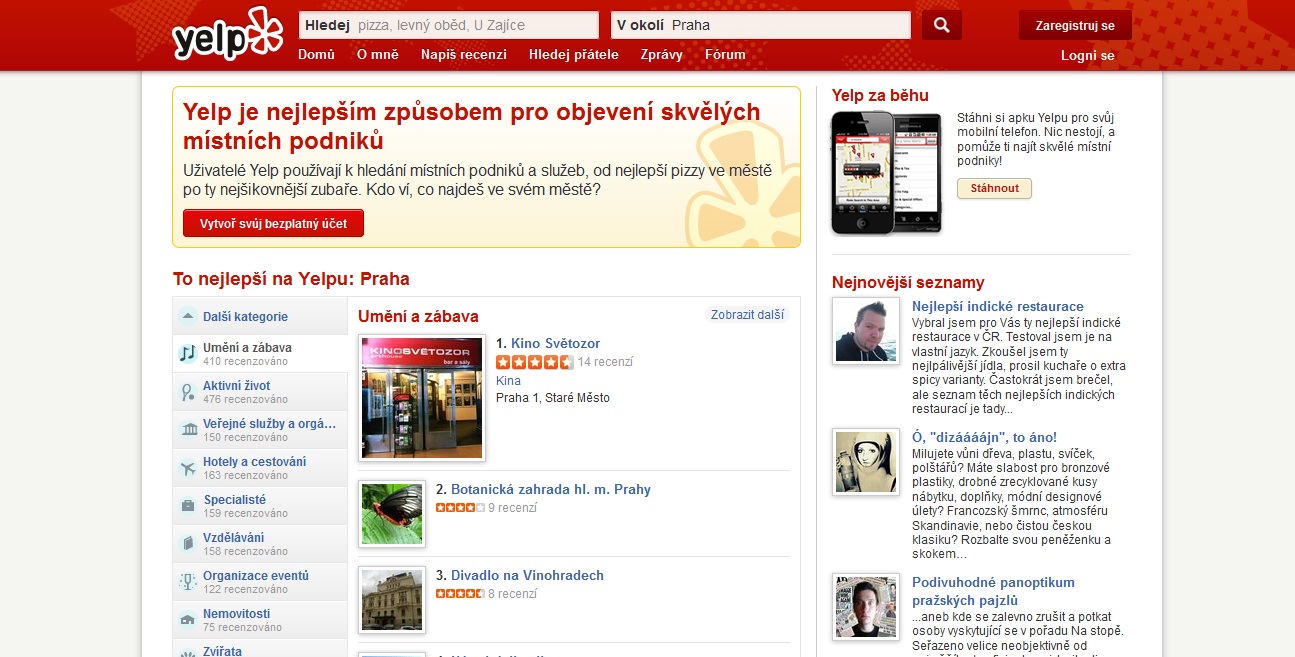Click the star rating of Botanická zahrada
Viewport: 1295px width, 657px height.
tap(460, 508)
